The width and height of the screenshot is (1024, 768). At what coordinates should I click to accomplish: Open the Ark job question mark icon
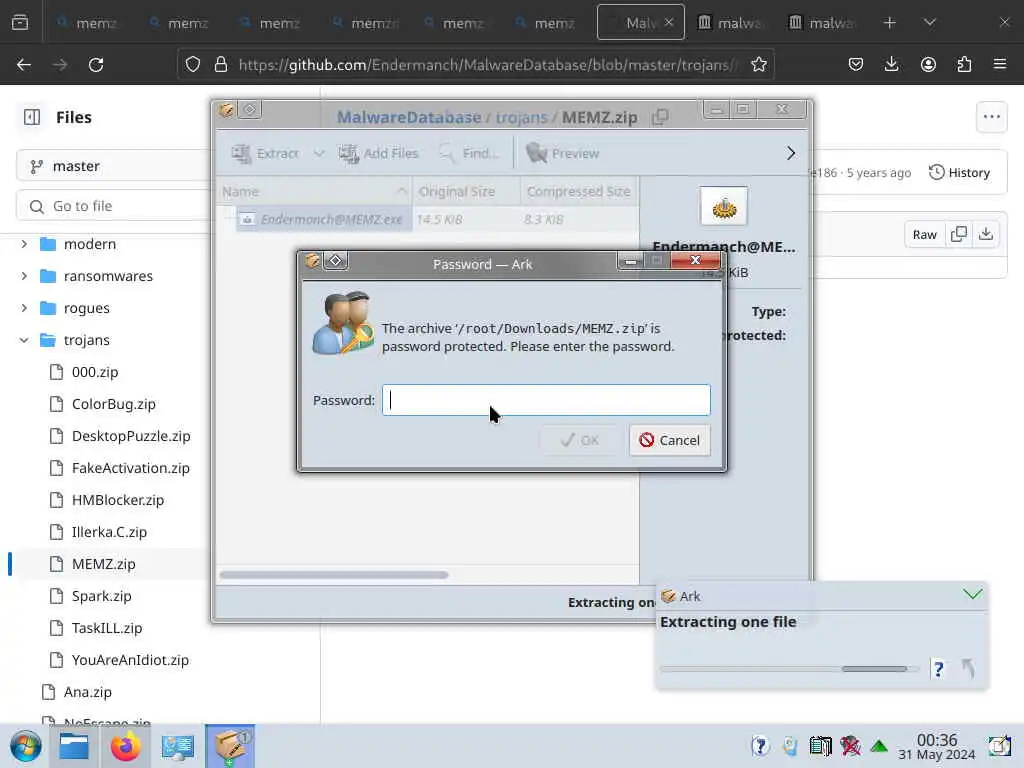(938, 669)
